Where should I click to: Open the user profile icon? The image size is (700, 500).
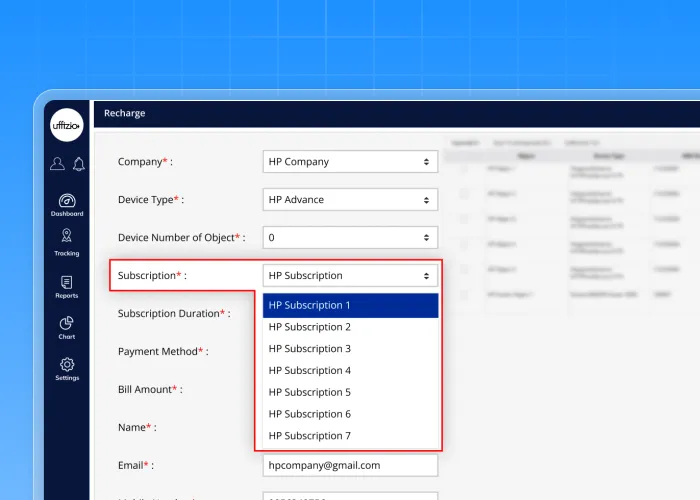pos(57,164)
